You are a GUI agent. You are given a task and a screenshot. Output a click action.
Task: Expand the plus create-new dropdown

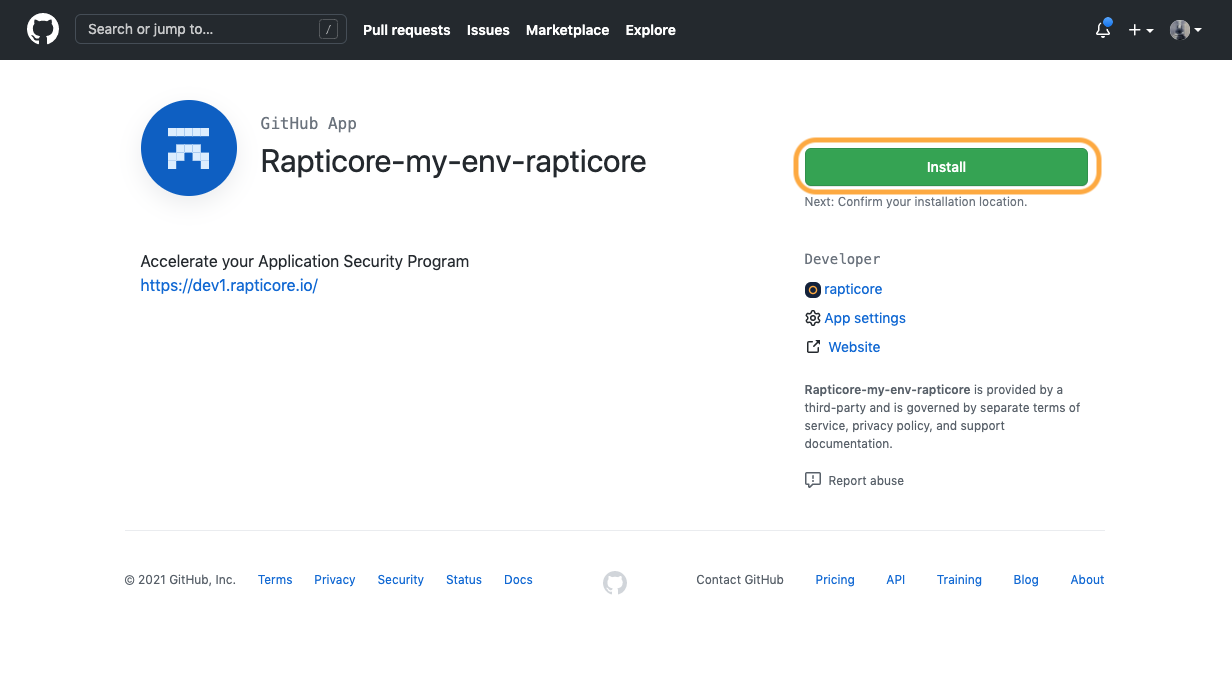pos(1141,30)
